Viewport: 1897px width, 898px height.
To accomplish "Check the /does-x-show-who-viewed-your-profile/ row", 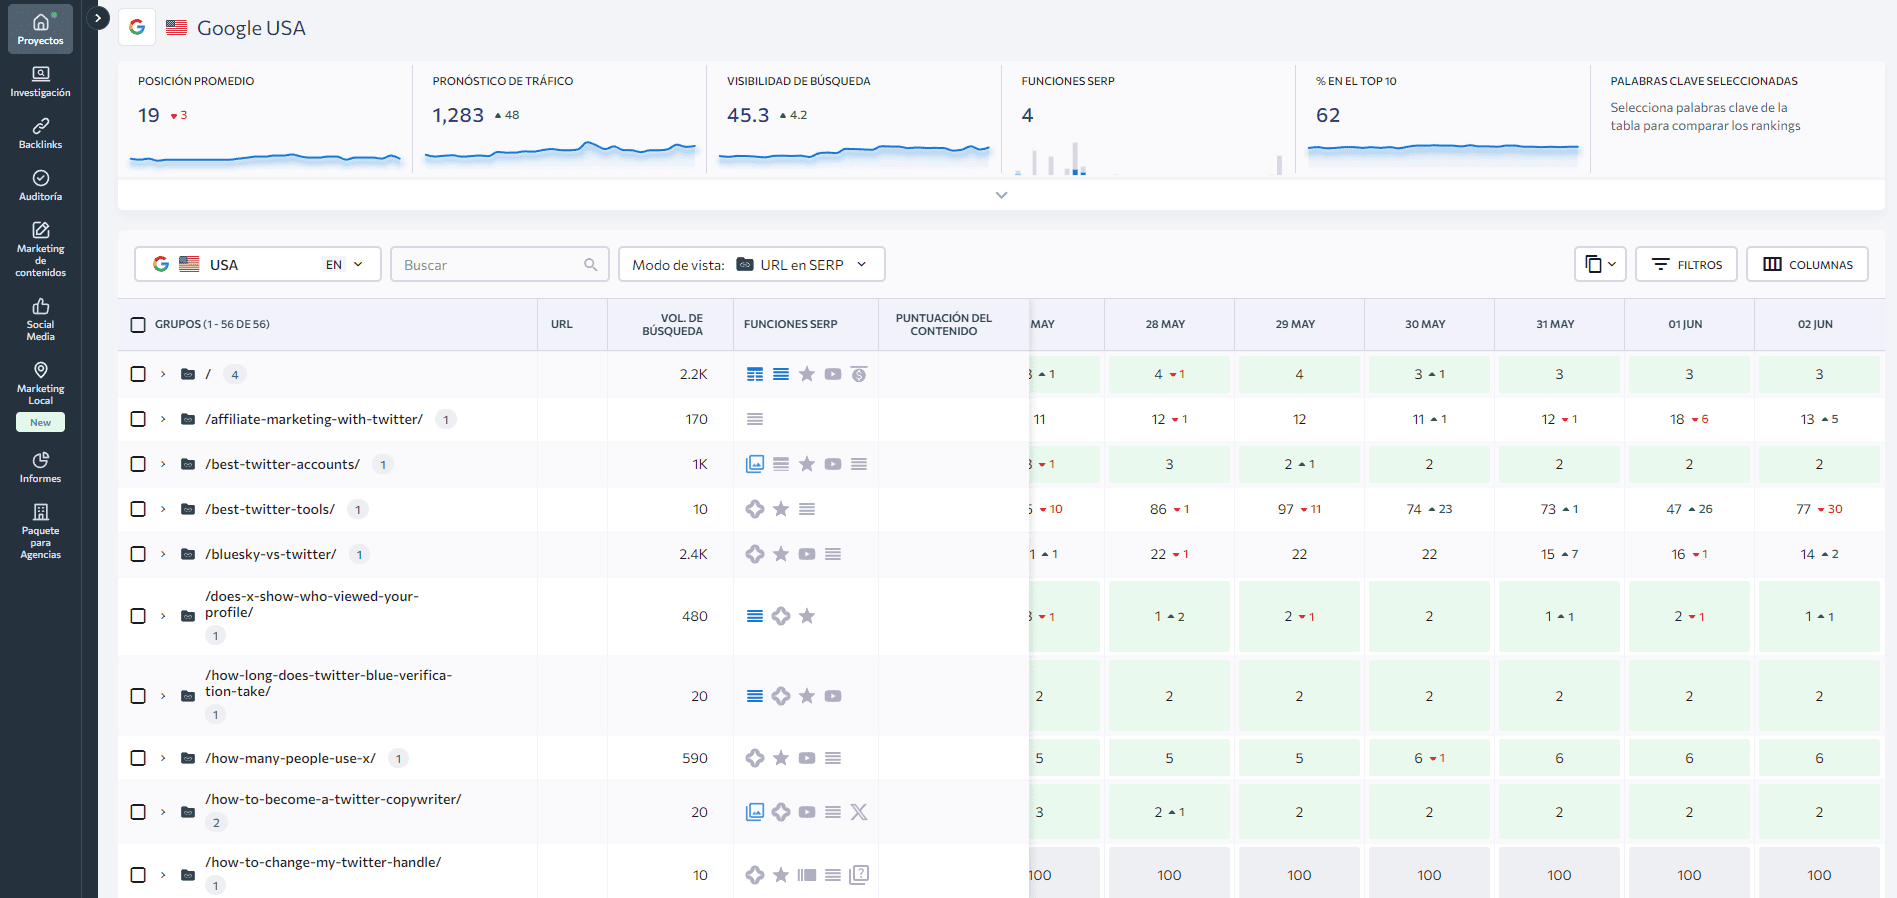I will (138, 616).
